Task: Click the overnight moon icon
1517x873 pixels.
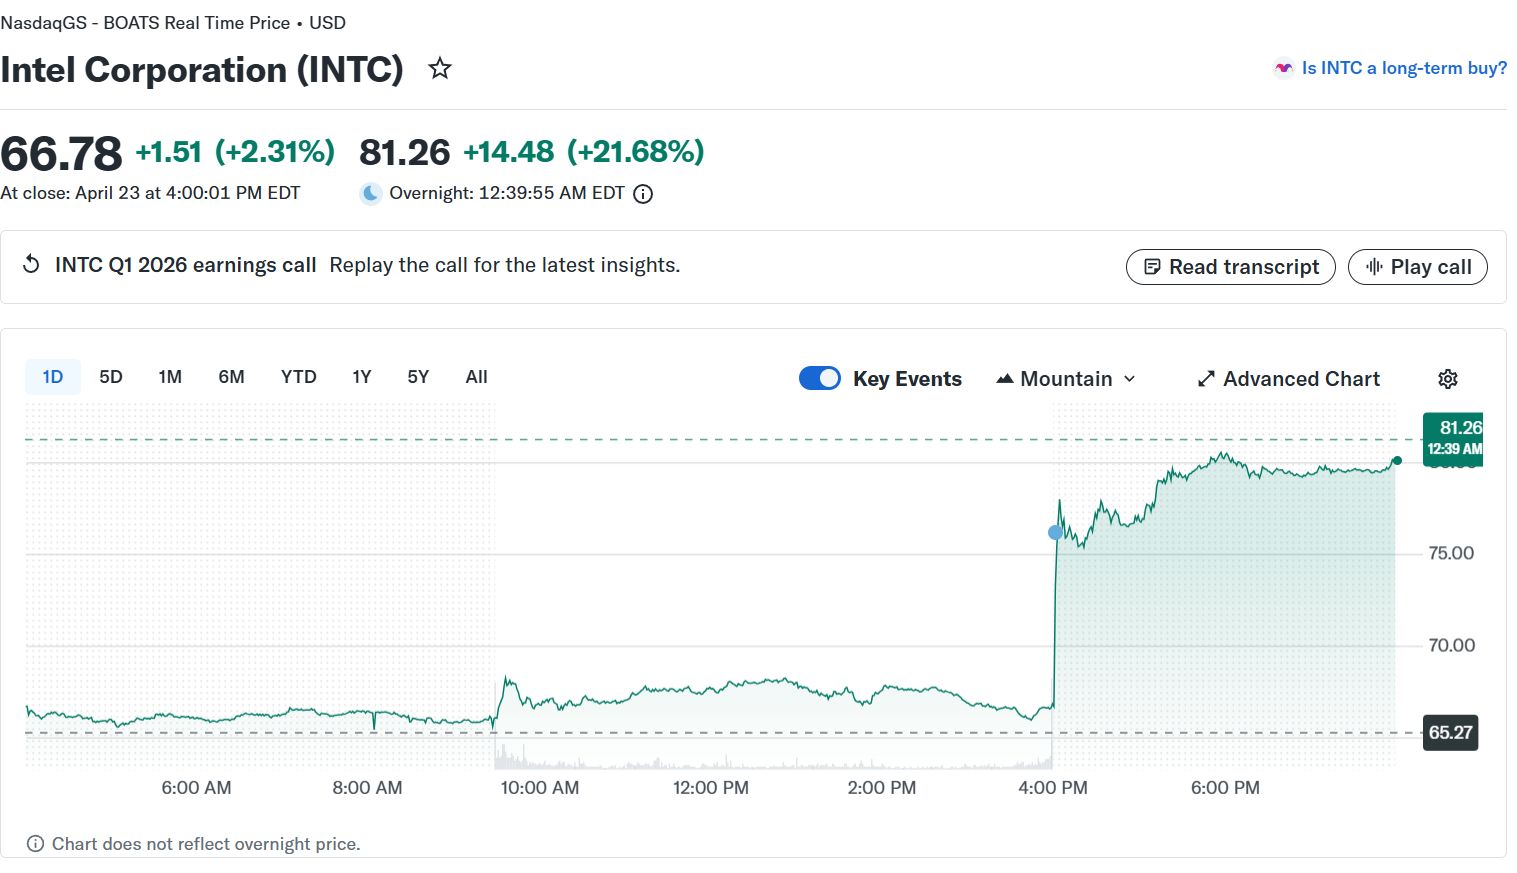Action: click(371, 194)
